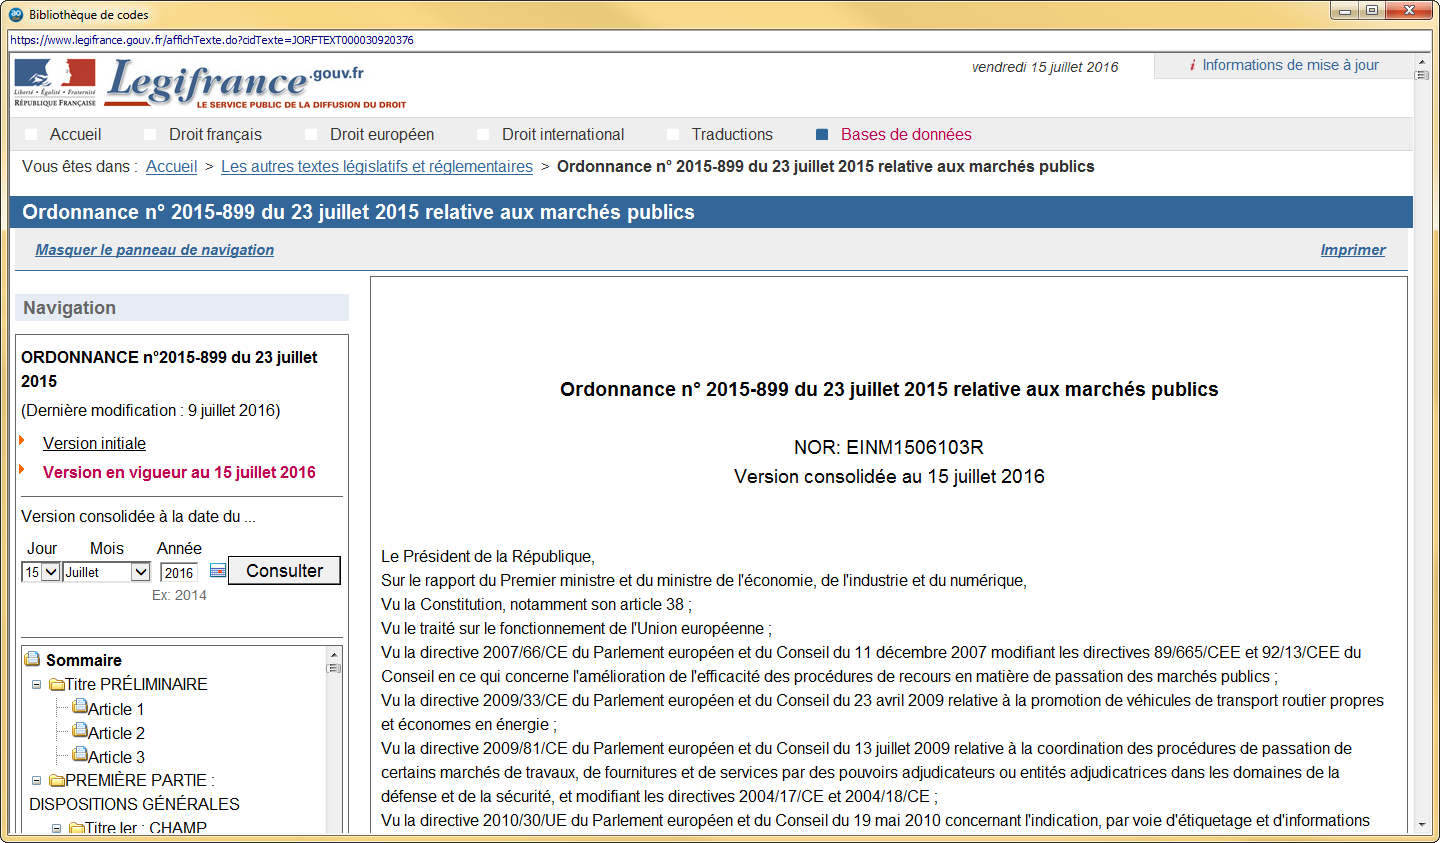Click the red info icon for mise à jour
Viewport: 1440px width, 843px height.
coord(1192,65)
